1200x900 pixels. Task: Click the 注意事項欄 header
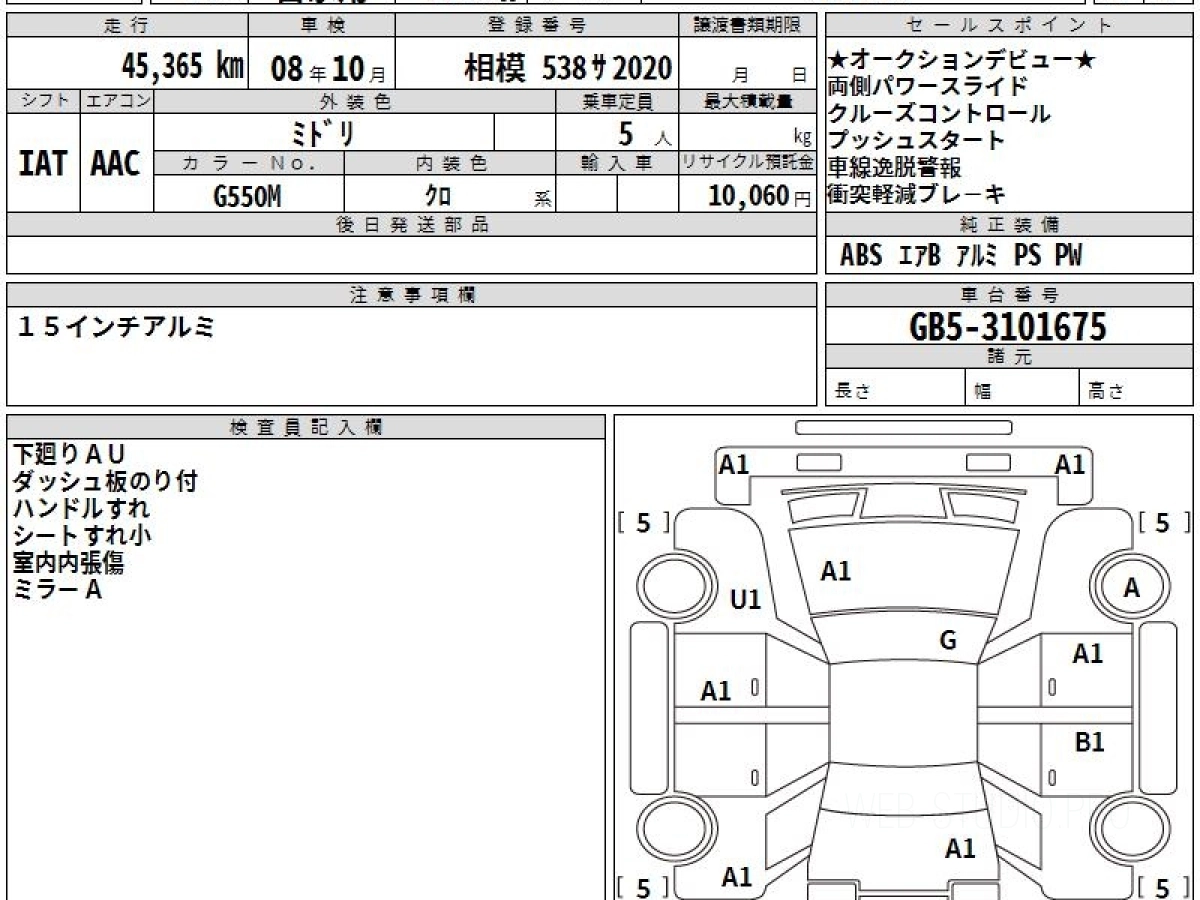click(x=412, y=295)
